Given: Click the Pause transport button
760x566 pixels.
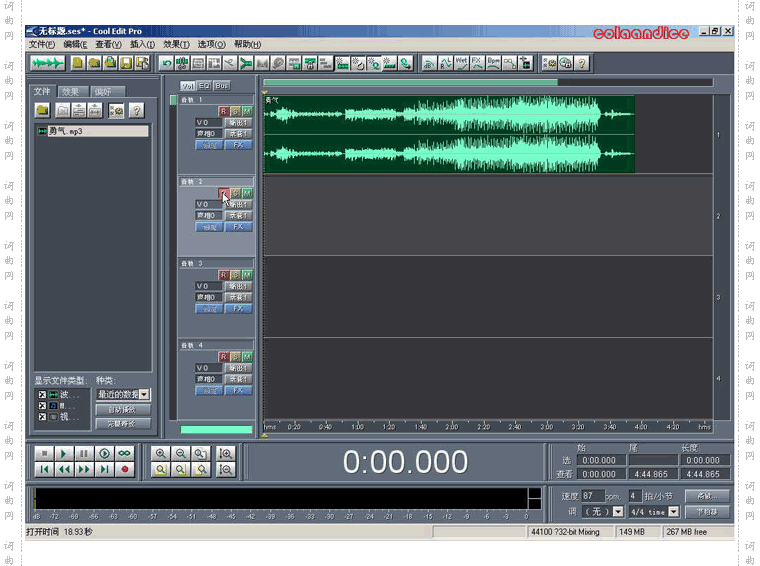Looking at the screenshot, I should (x=84, y=454).
